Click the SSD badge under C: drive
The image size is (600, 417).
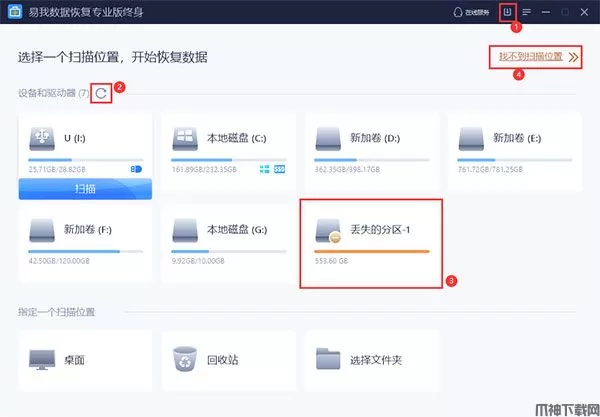pyautogui.click(x=280, y=169)
